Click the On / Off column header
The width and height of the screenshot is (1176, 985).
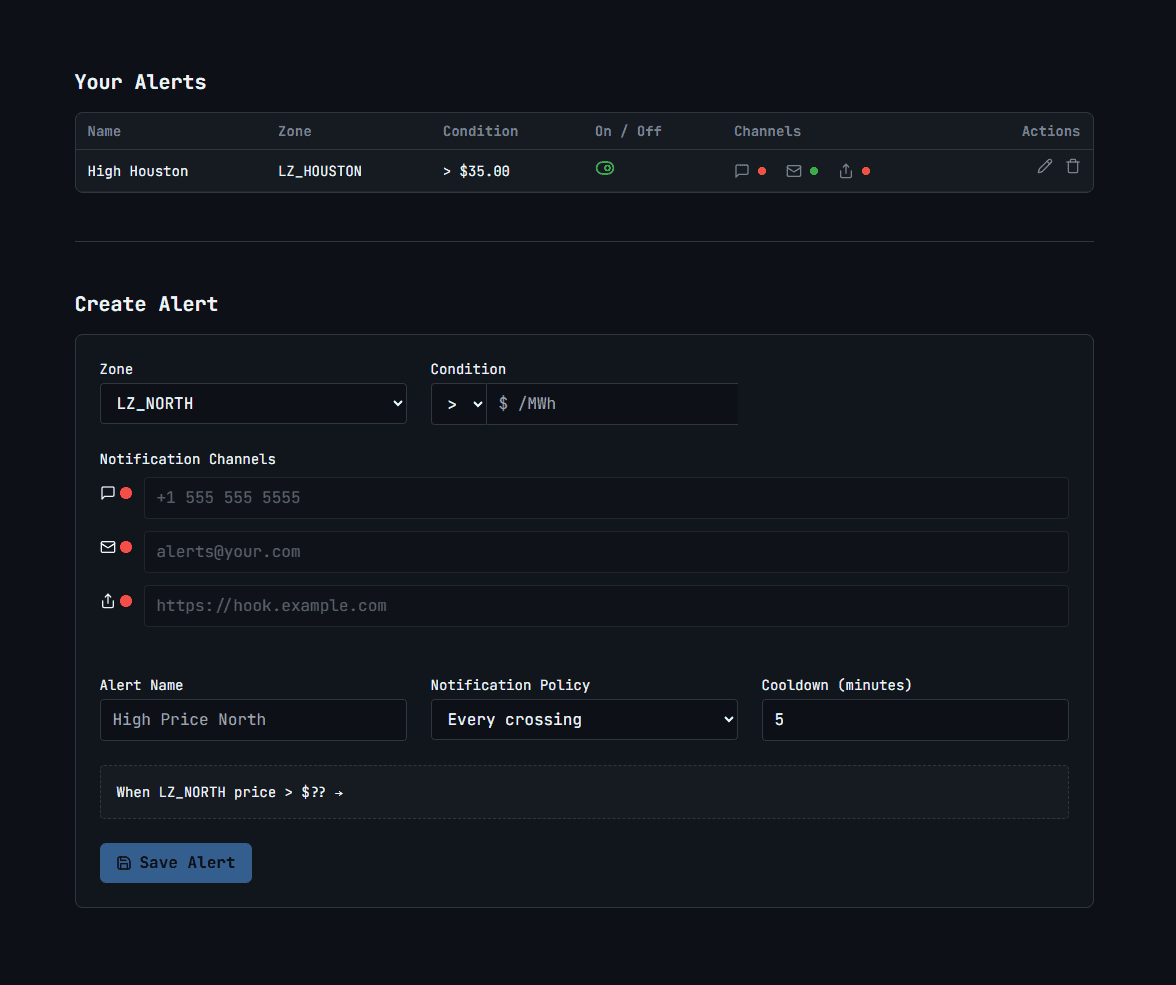(x=627, y=131)
